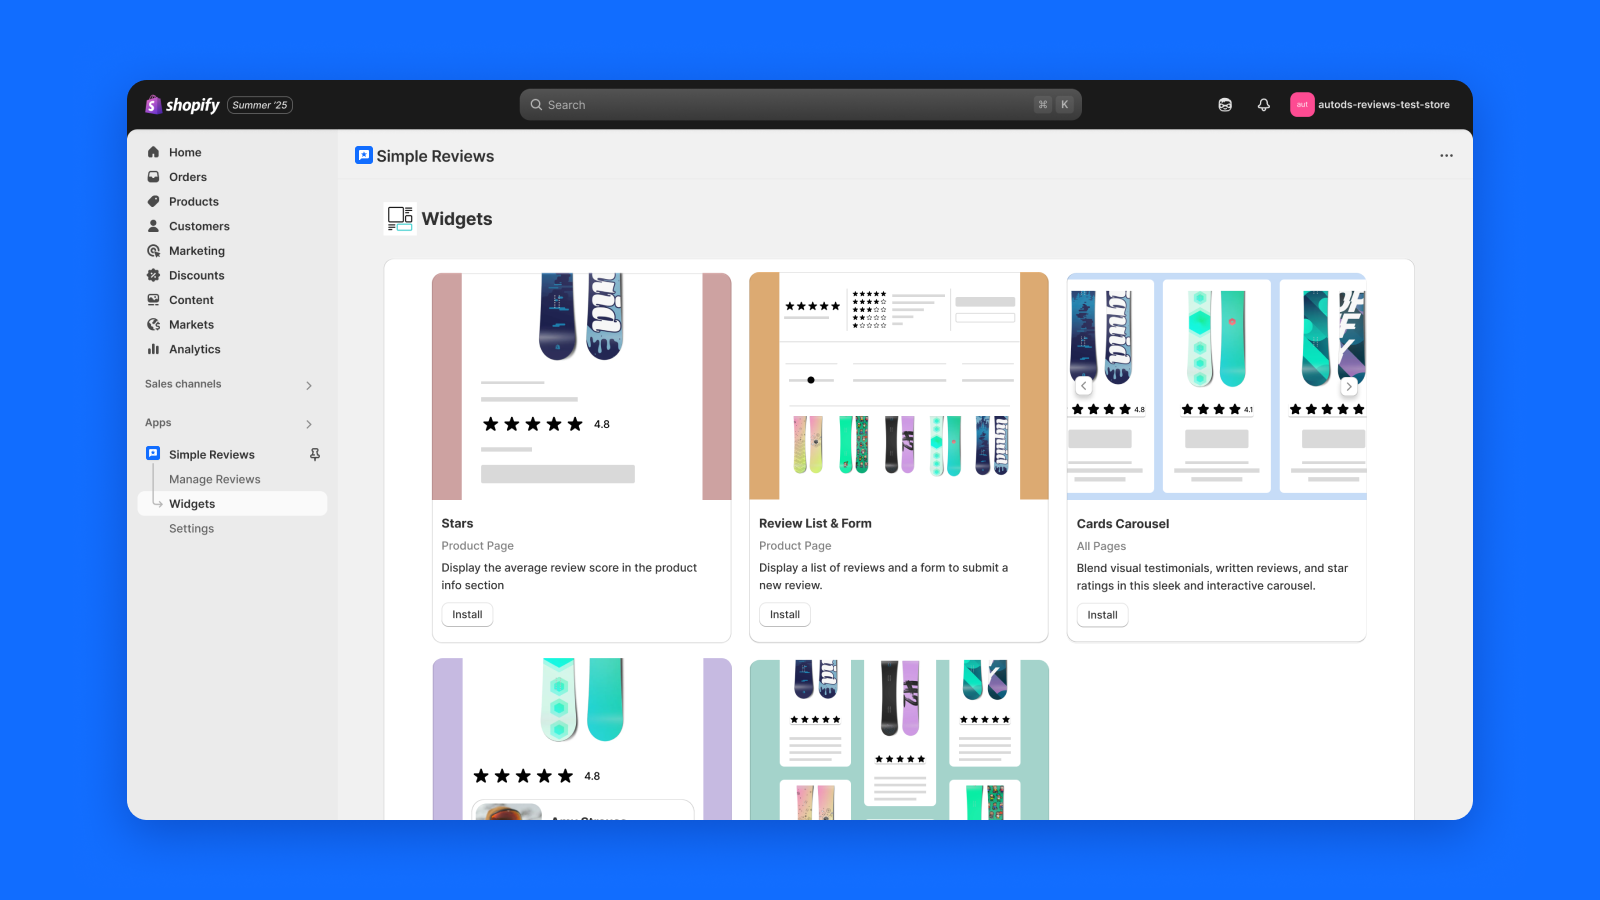1600x900 pixels.
Task: Click the admin Search field
Action: click(x=799, y=104)
